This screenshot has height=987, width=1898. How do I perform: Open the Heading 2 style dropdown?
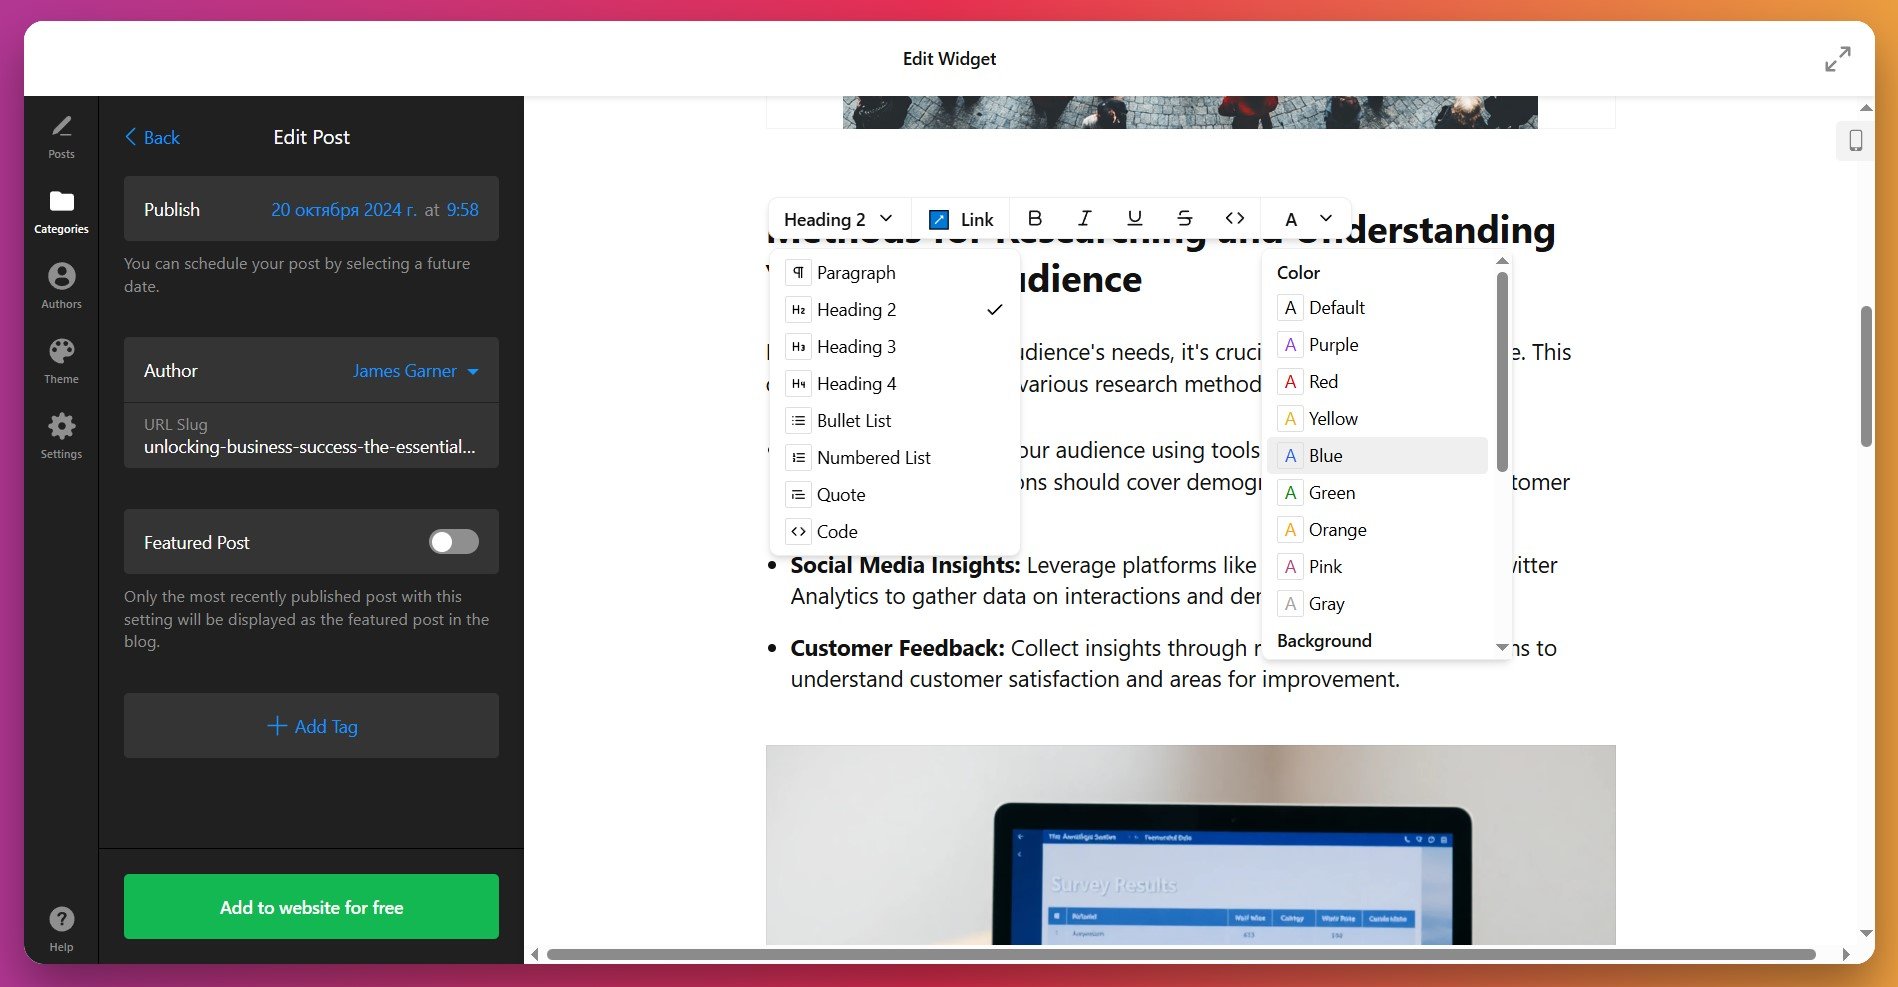(x=838, y=218)
